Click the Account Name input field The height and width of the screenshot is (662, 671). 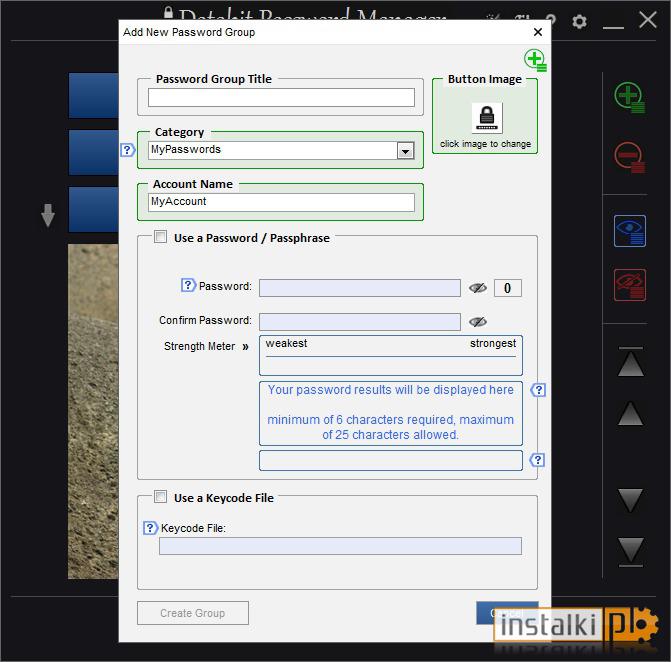tap(281, 202)
